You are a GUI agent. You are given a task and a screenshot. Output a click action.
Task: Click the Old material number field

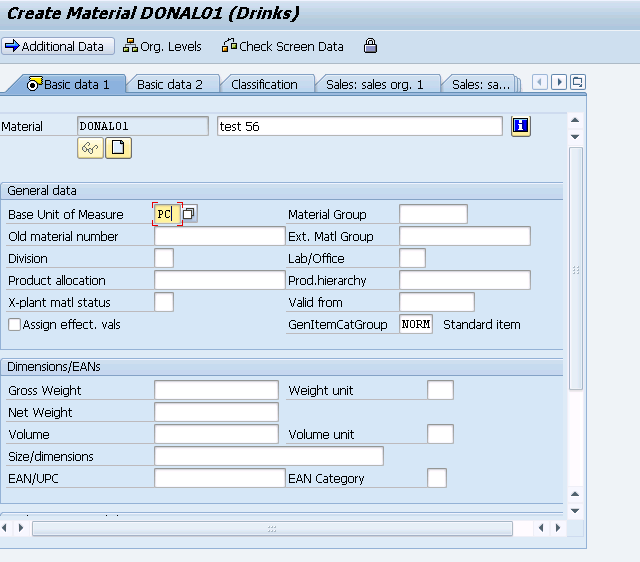click(220, 236)
